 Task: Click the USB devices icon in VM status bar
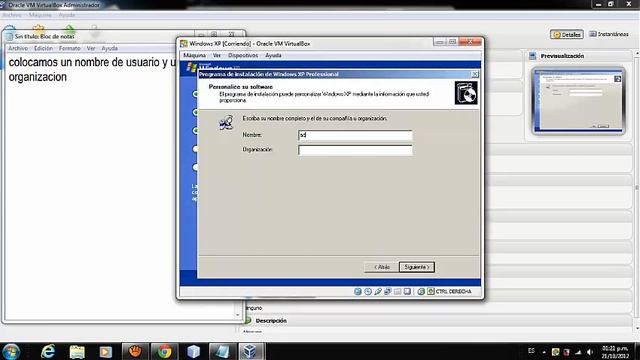tap(378, 291)
